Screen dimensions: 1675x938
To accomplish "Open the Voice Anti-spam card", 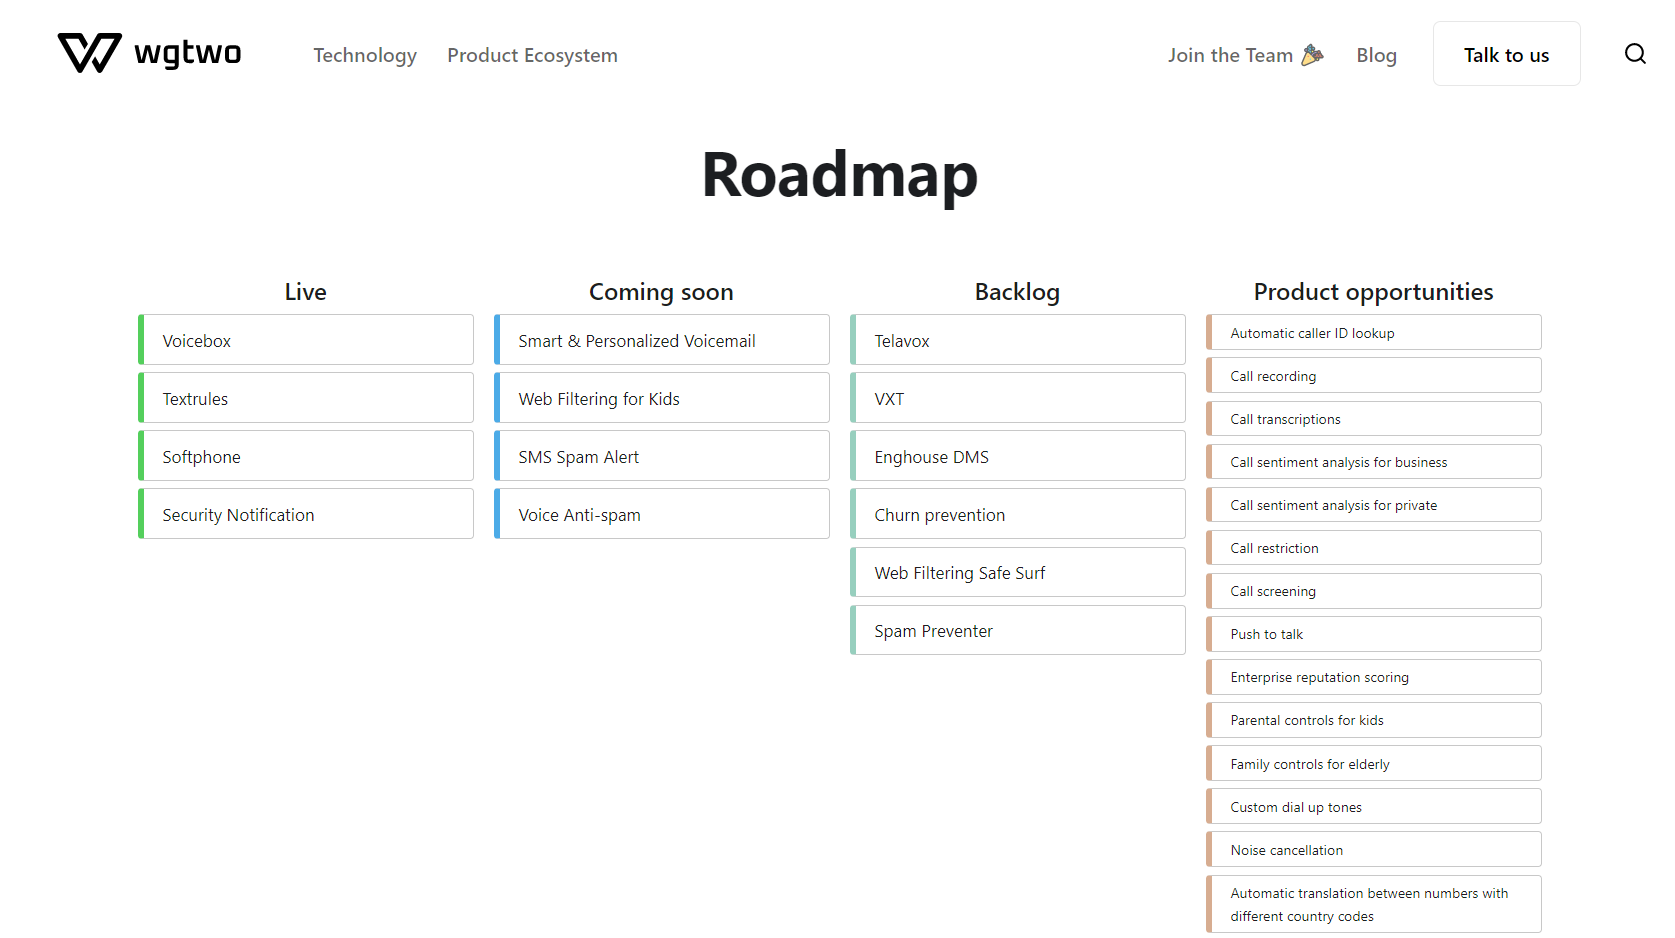I will 662,514.
